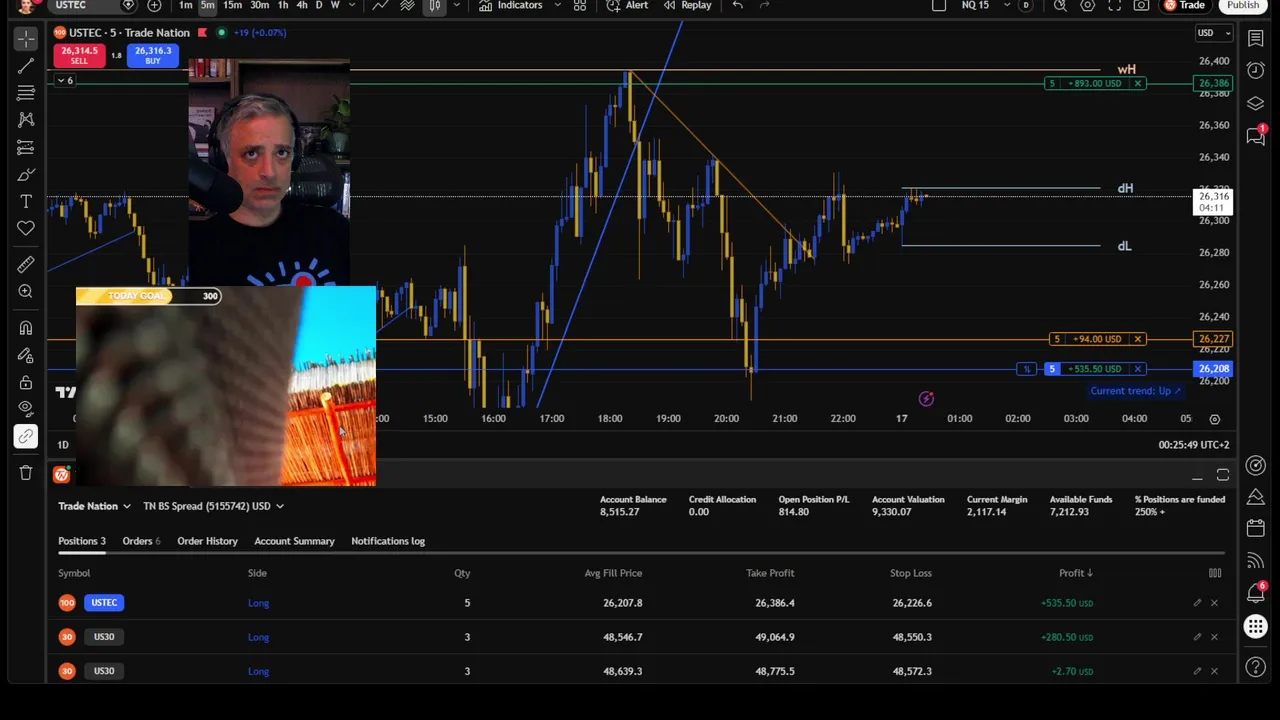The width and height of the screenshot is (1280, 720).
Task: Toggle the drawings sync link icon
Action: [26, 437]
